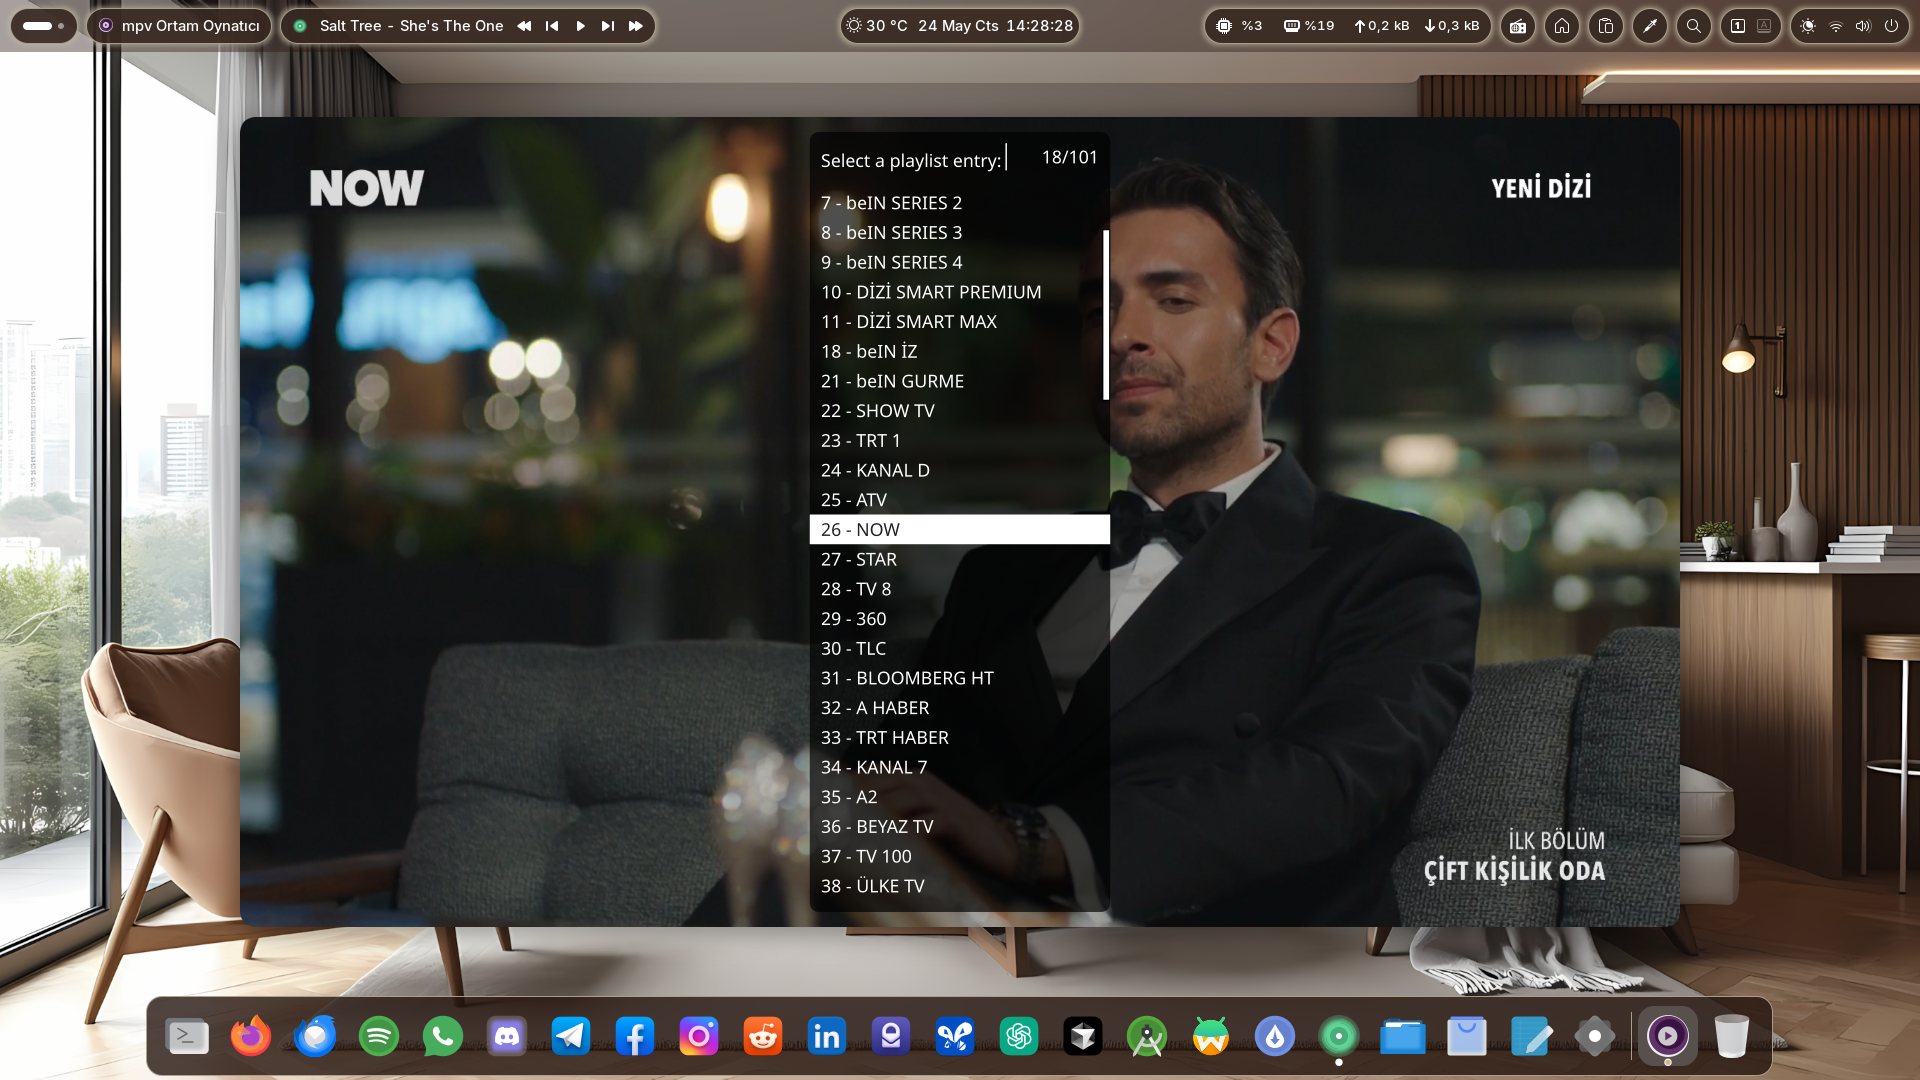
Task: Activate the color picker eyedropper icon
Action: [x=1650, y=26]
